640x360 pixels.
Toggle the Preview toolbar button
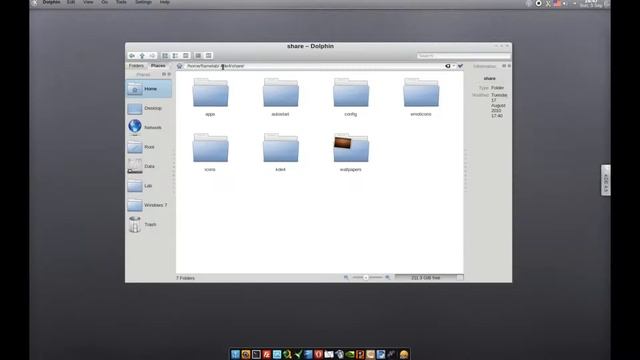198,56
